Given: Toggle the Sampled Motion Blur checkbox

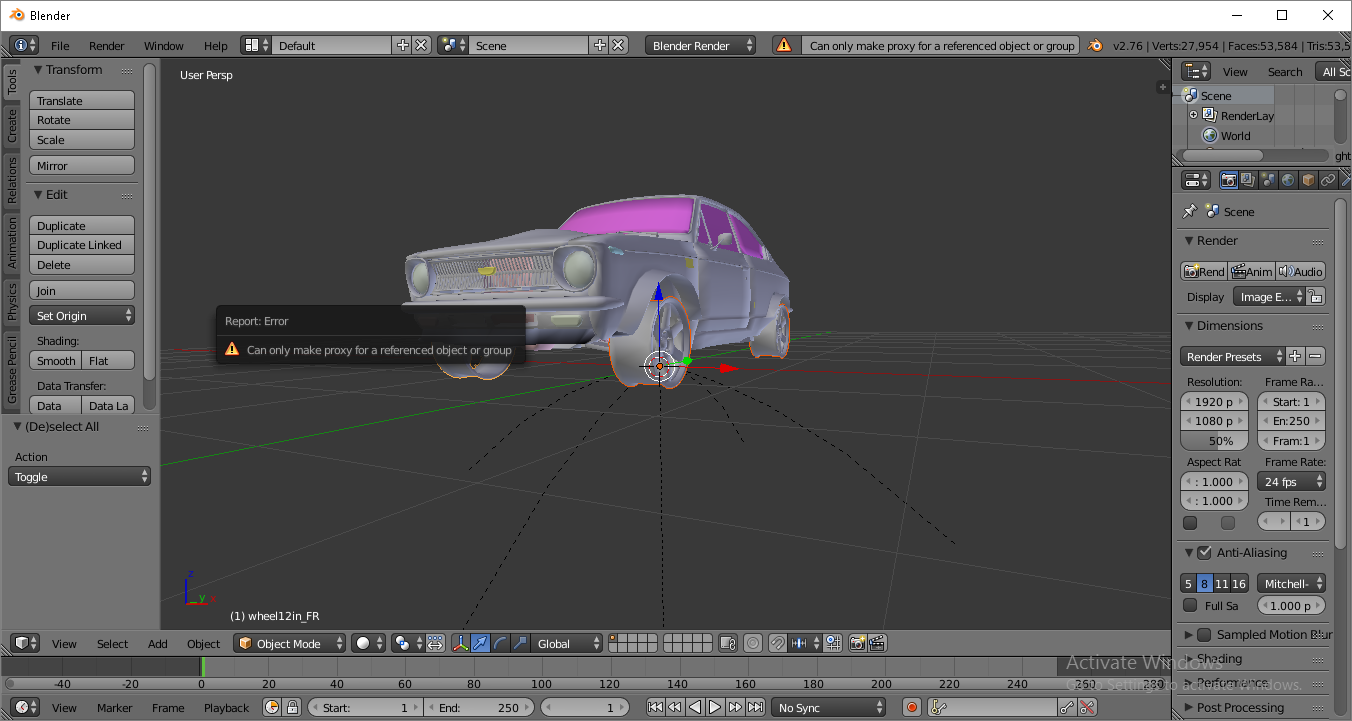Looking at the screenshot, I should pyautogui.click(x=1204, y=635).
